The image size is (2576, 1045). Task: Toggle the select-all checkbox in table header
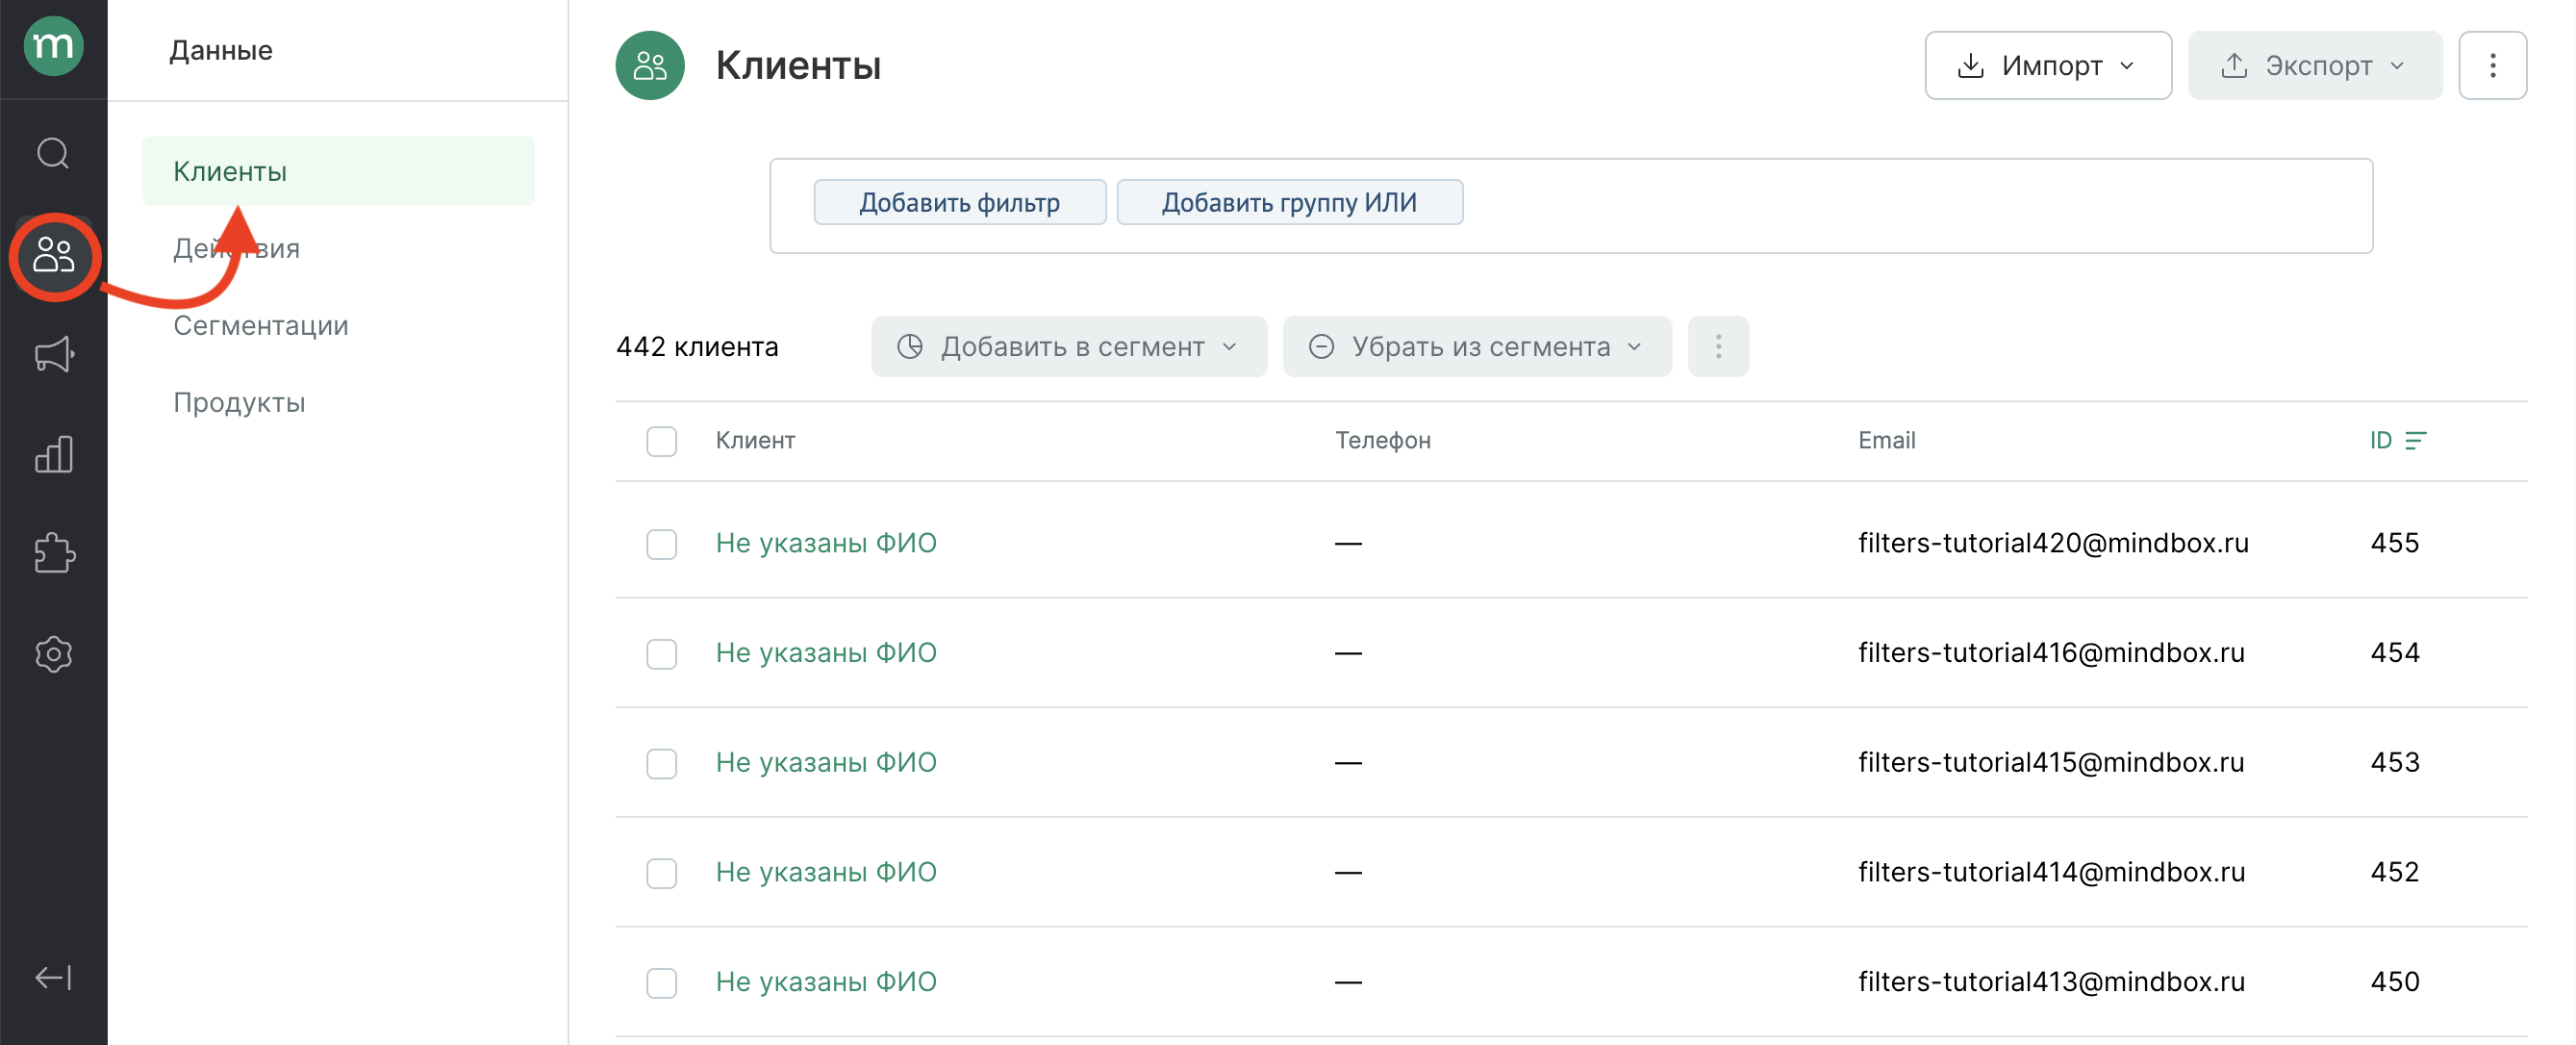click(x=661, y=441)
